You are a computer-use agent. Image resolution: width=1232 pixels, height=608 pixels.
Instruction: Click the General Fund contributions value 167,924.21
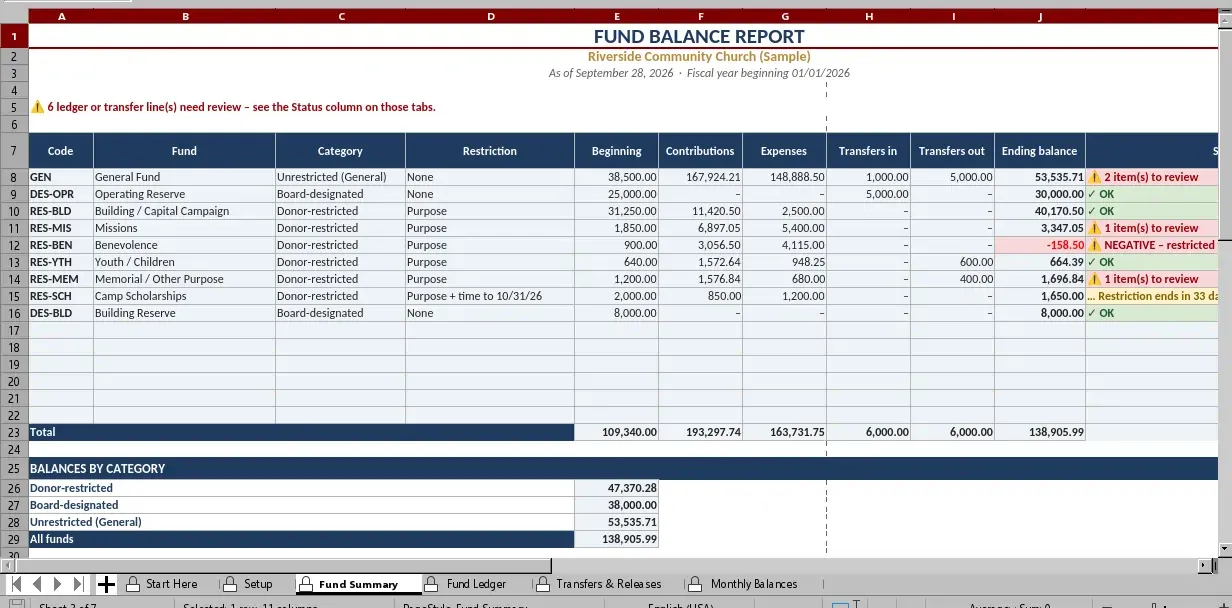[700, 177]
